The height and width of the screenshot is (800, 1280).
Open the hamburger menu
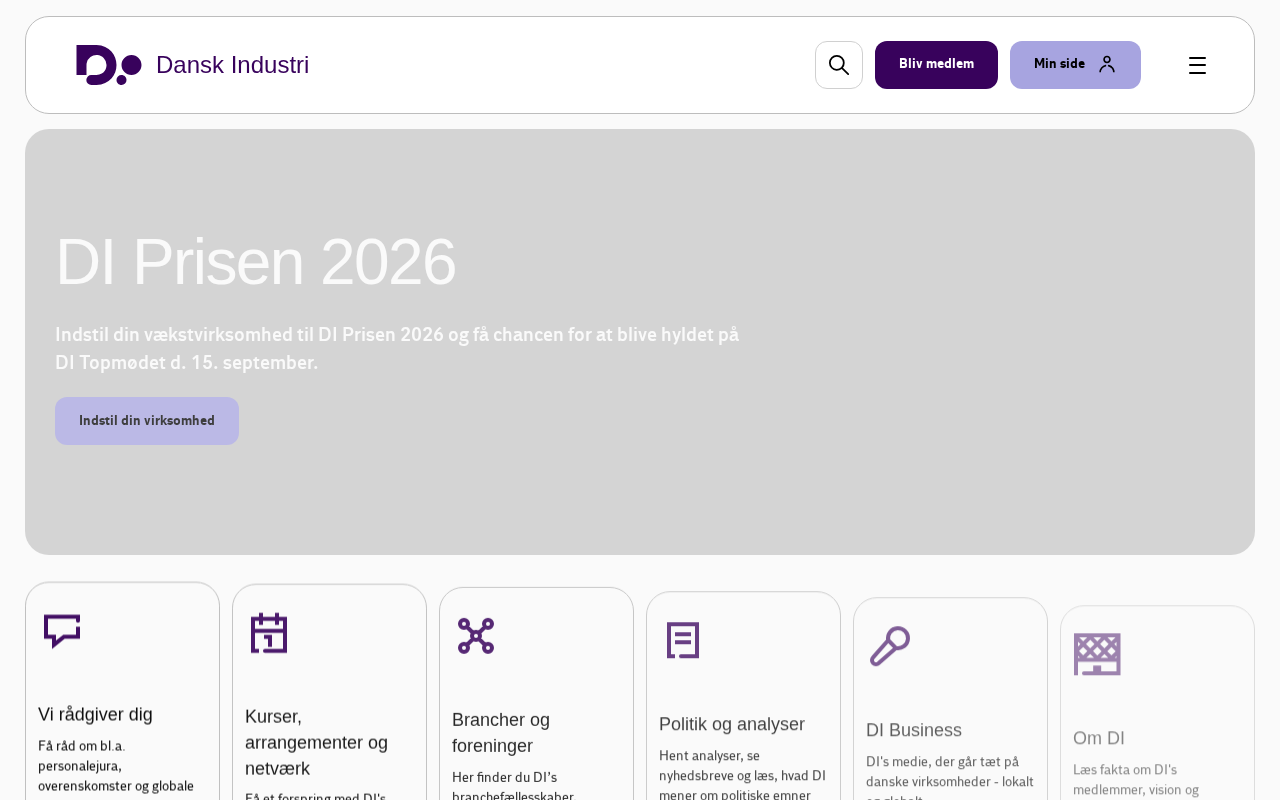[1197, 65]
